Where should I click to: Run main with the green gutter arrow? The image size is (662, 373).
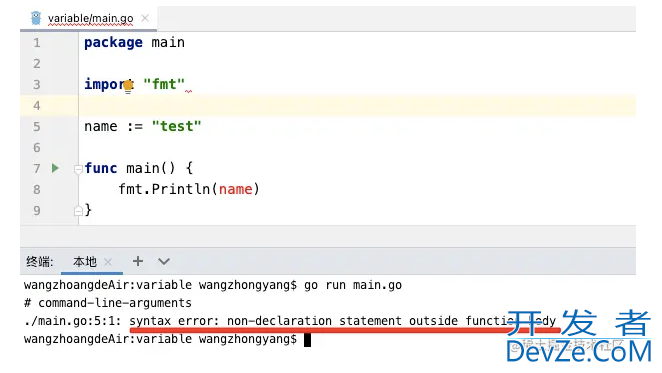point(55,168)
